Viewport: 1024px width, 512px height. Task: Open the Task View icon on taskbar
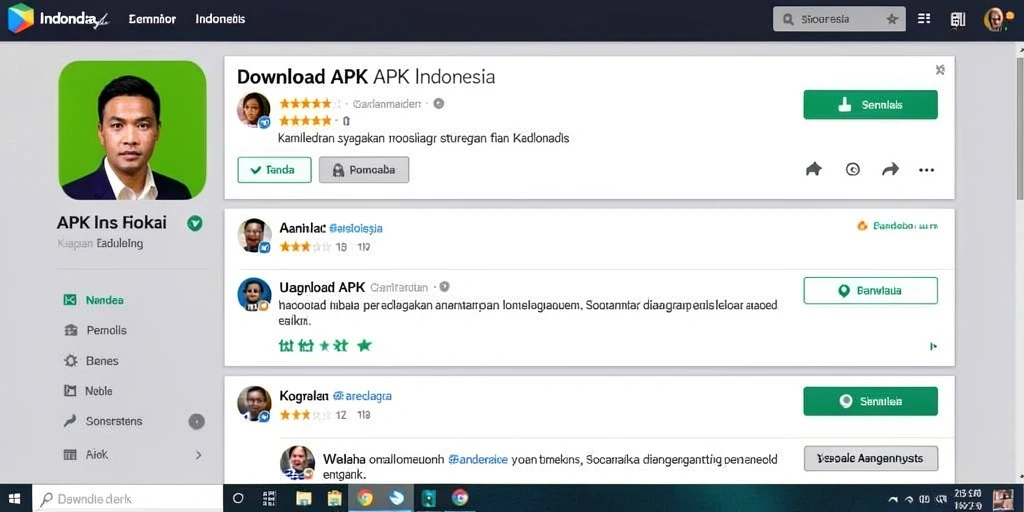pos(269,498)
